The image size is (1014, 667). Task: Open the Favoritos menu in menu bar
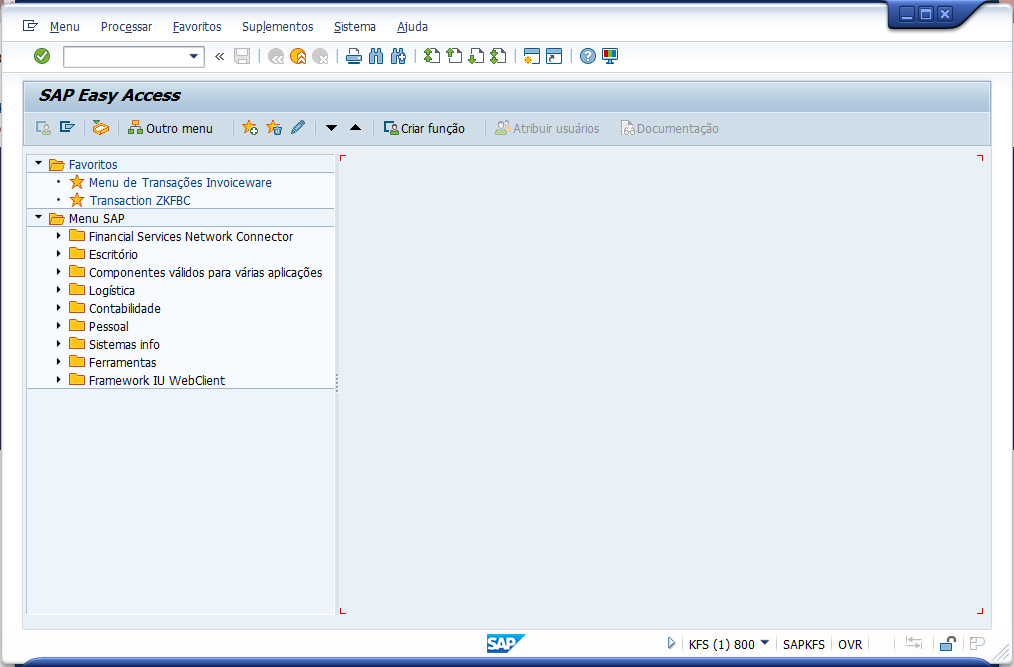(x=197, y=27)
